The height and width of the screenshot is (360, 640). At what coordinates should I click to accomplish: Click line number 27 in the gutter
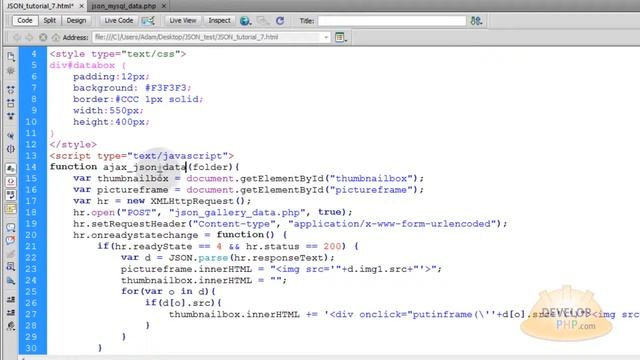pos(31,314)
